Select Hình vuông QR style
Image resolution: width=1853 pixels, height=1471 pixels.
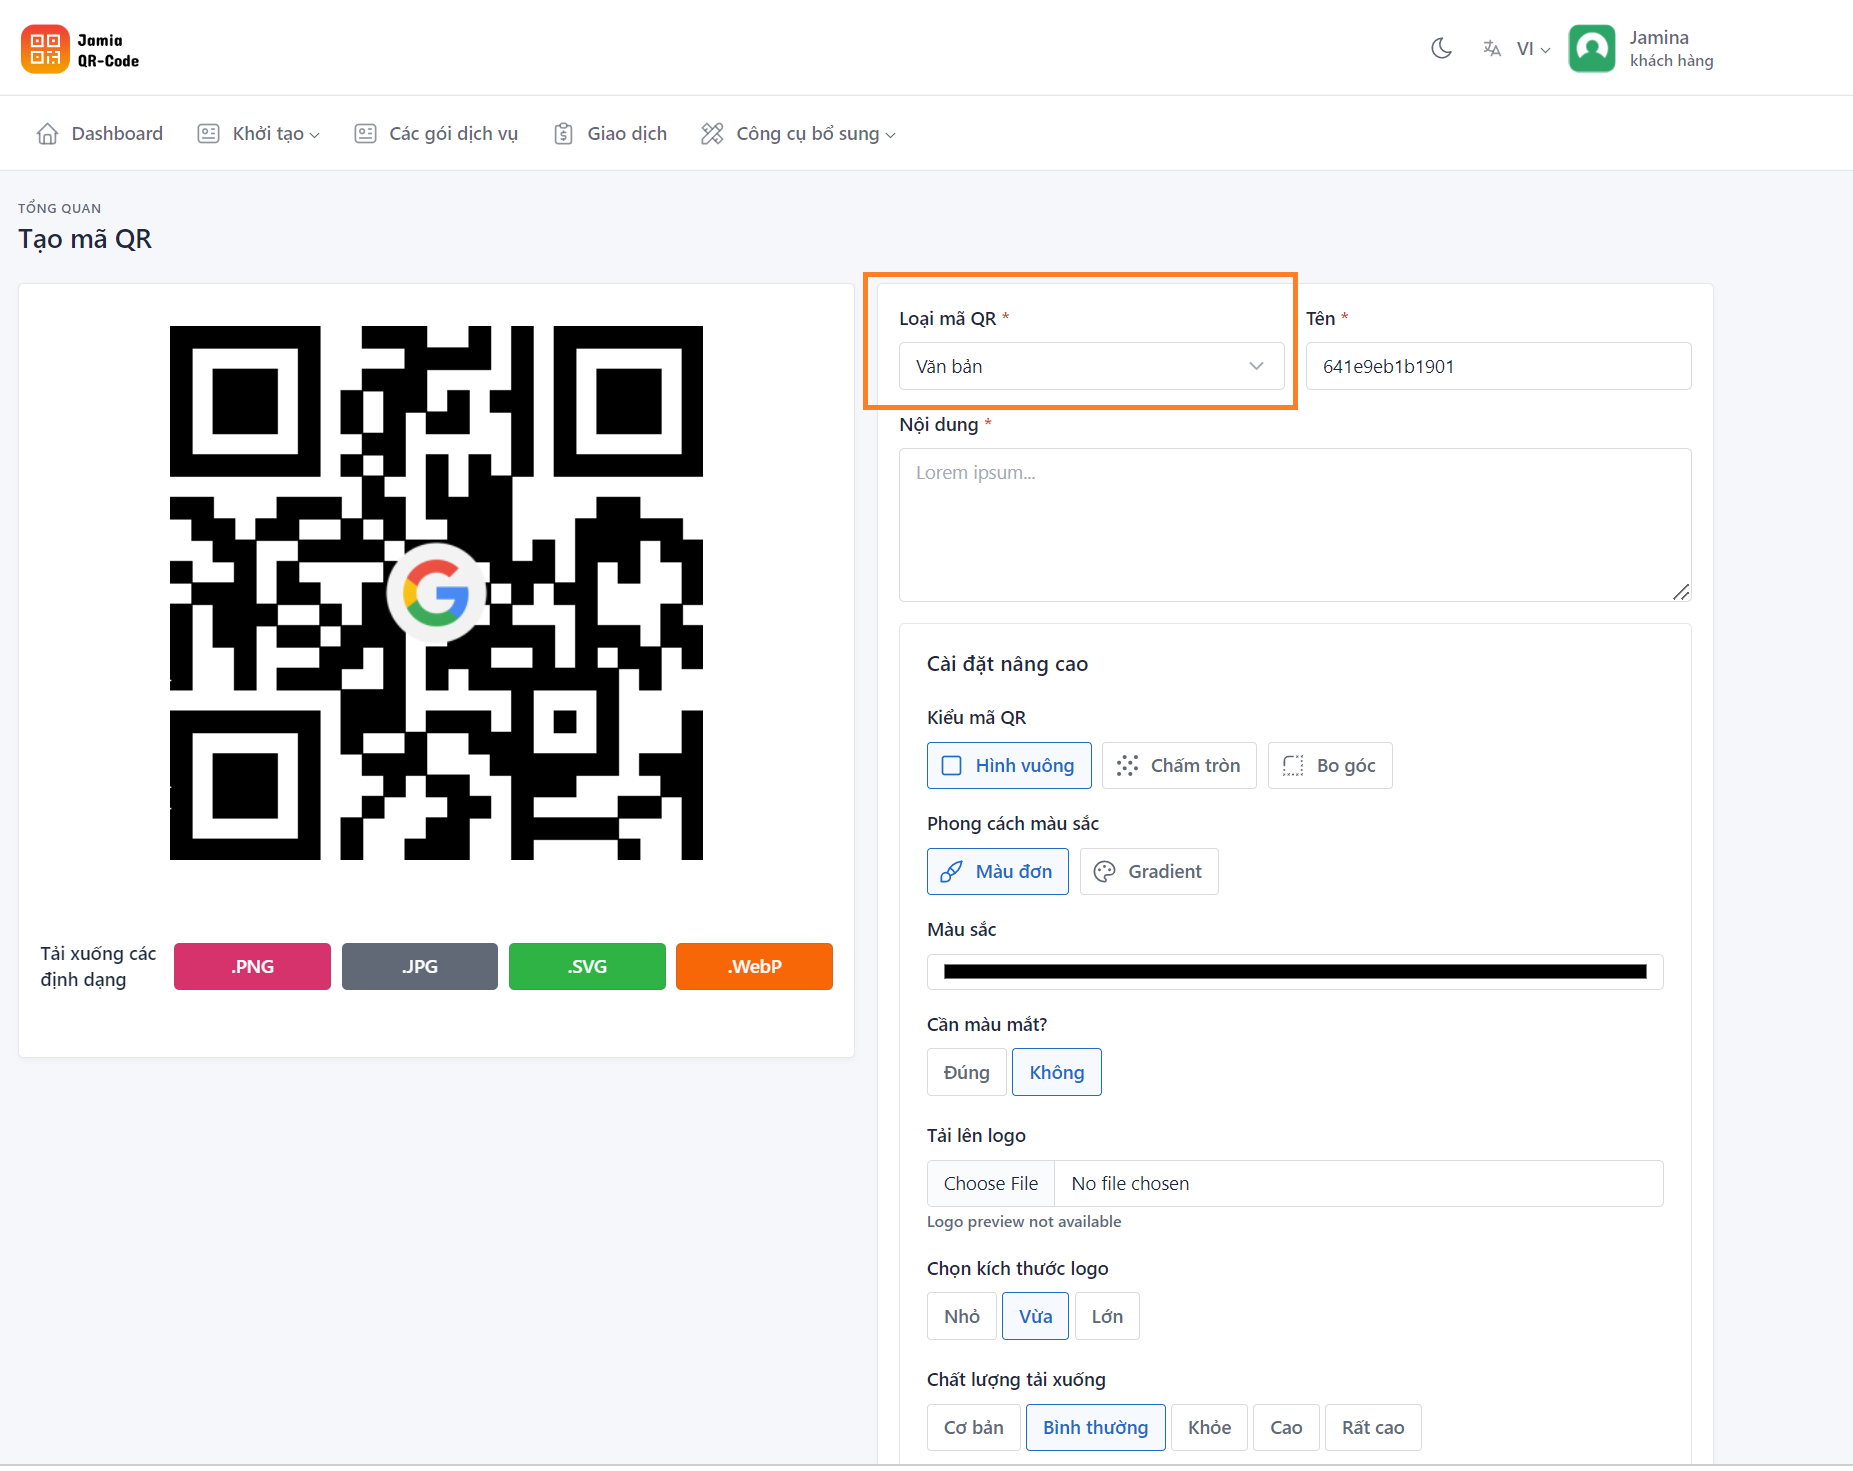click(x=1009, y=765)
